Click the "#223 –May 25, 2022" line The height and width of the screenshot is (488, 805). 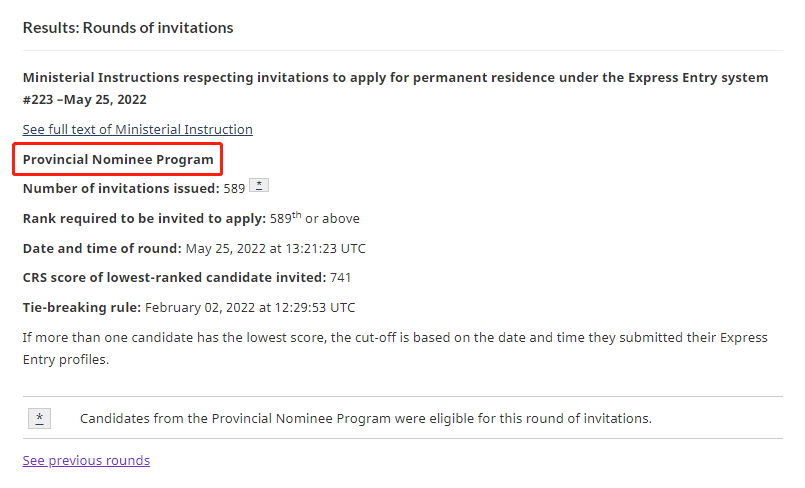(x=90, y=100)
